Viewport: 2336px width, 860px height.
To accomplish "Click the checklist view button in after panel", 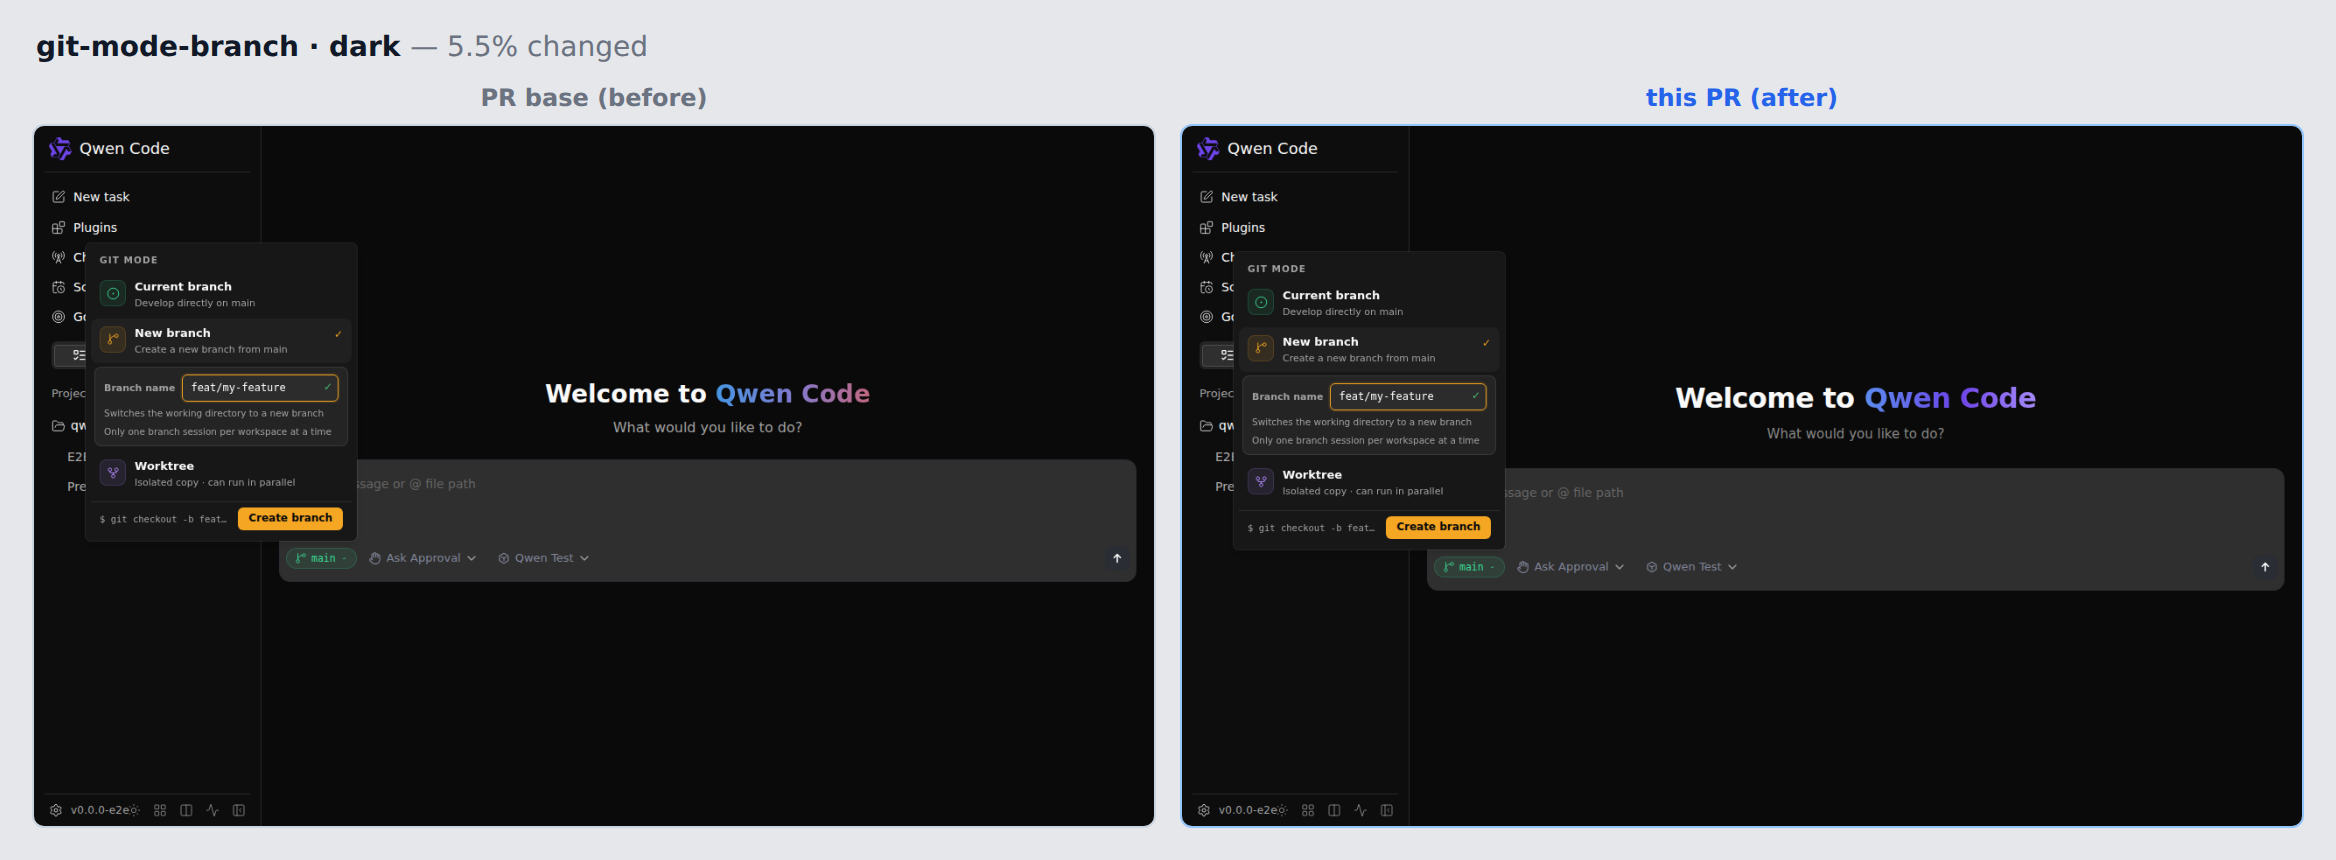I will click(1218, 355).
